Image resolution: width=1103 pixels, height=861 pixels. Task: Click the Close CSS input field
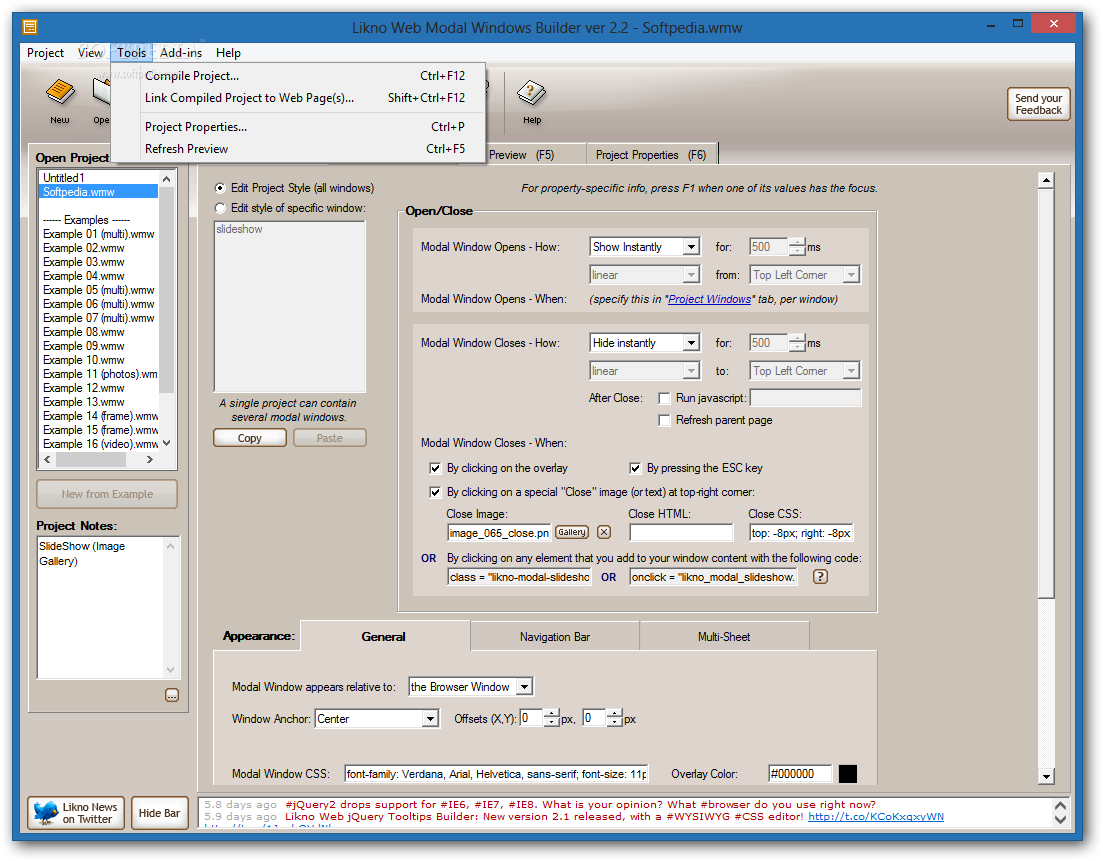click(801, 533)
